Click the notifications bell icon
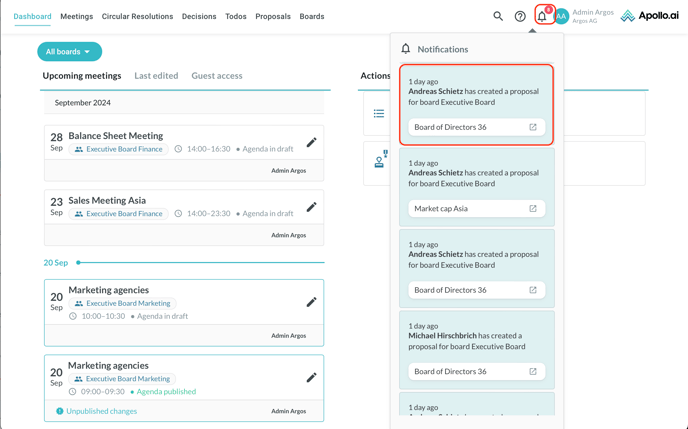688x429 pixels. click(x=542, y=16)
